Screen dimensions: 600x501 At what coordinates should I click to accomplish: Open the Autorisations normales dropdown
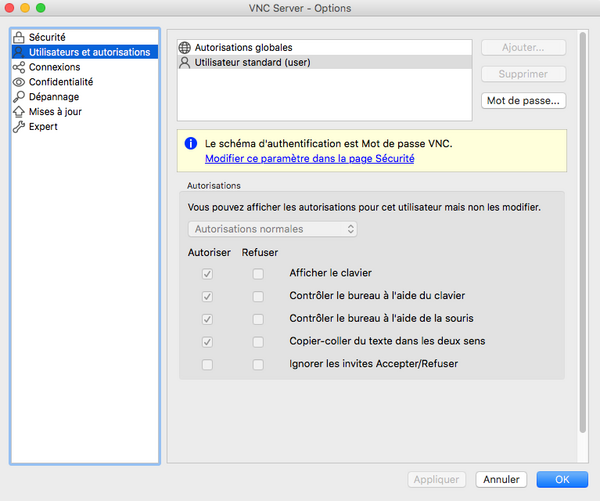click(x=272, y=229)
